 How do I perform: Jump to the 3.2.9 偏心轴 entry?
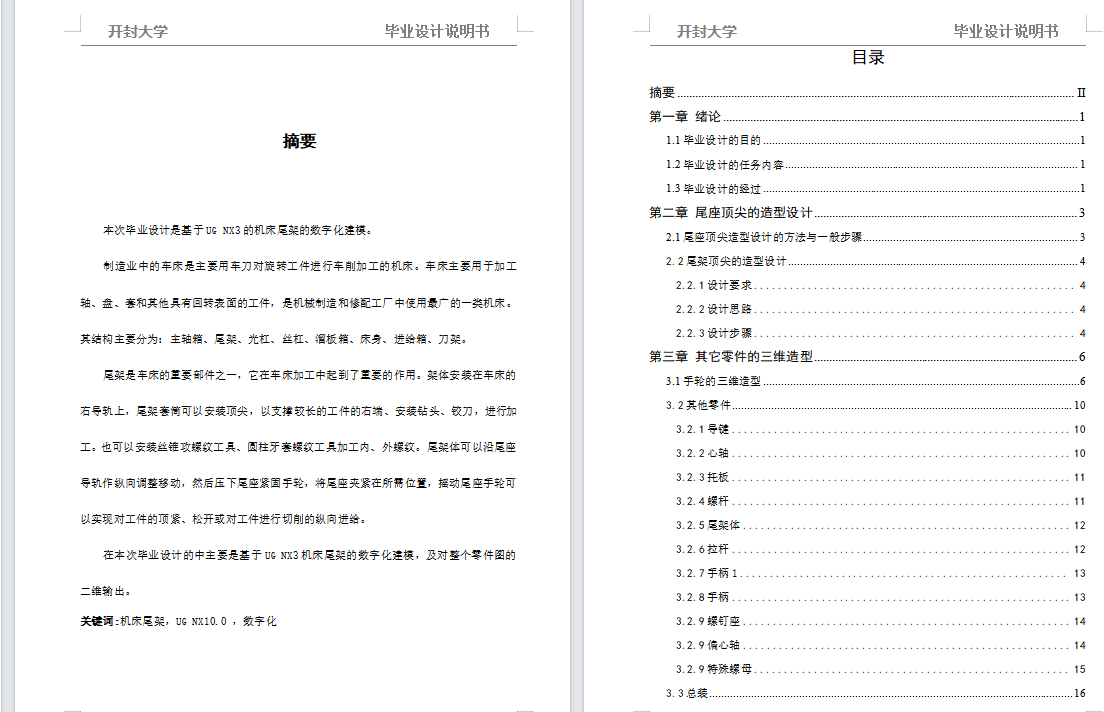pos(880,644)
